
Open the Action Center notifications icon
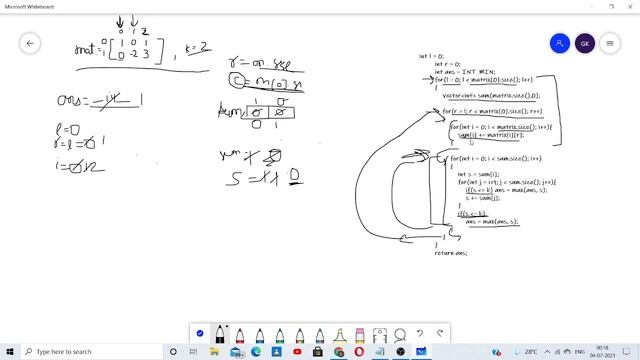point(626,351)
